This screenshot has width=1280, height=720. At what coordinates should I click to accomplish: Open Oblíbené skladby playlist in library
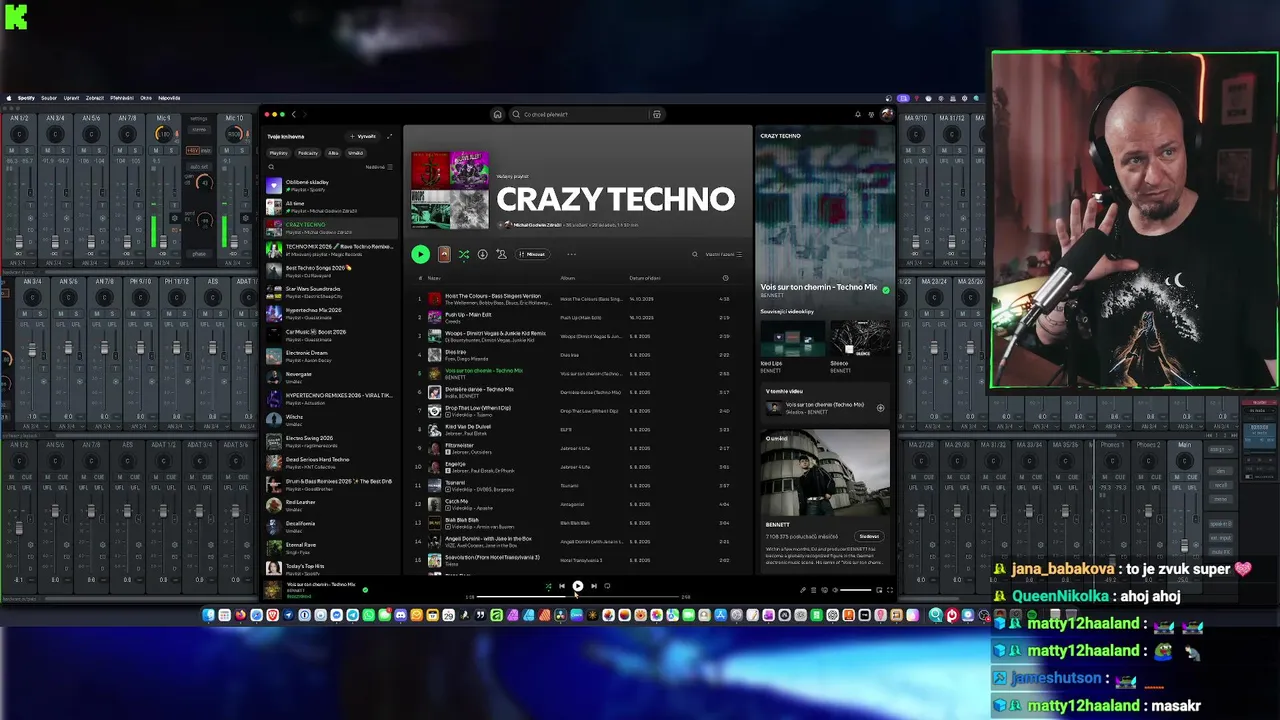click(x=330, y=185)
